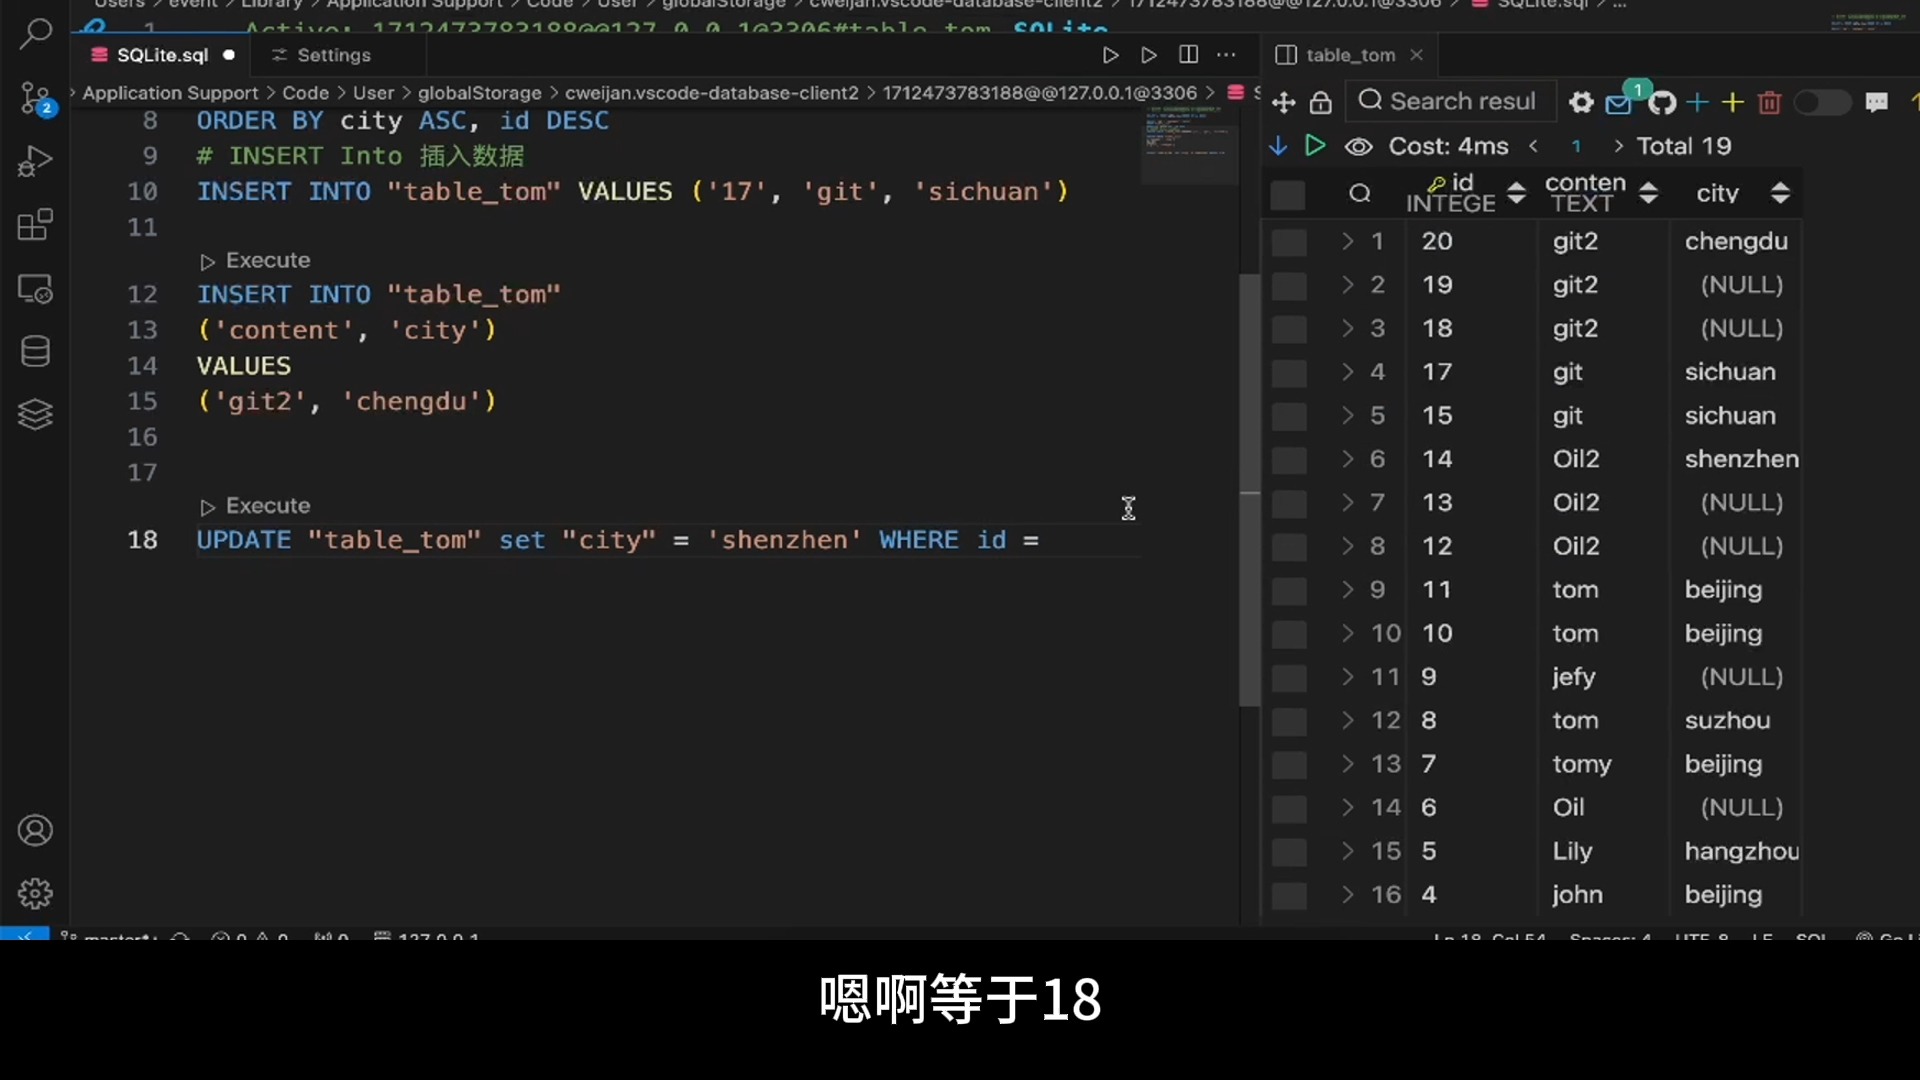Select the table_tom results tab
The width and height of the screenshot is (1920, 1080).
pyautogui.click(x=1349, y=55)
